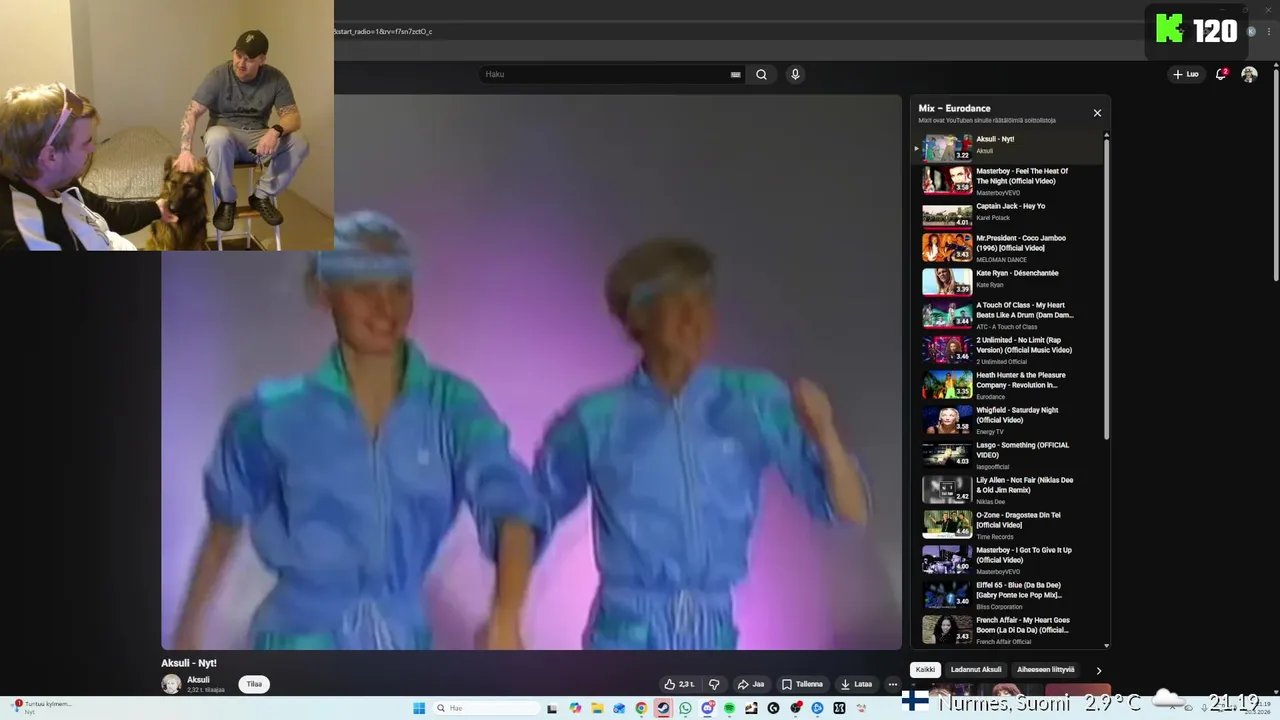This screenshot has width=1280, height=720.
Task: Select the Aiheeseen liittyviä filter chip
Action: [1046, 670]
